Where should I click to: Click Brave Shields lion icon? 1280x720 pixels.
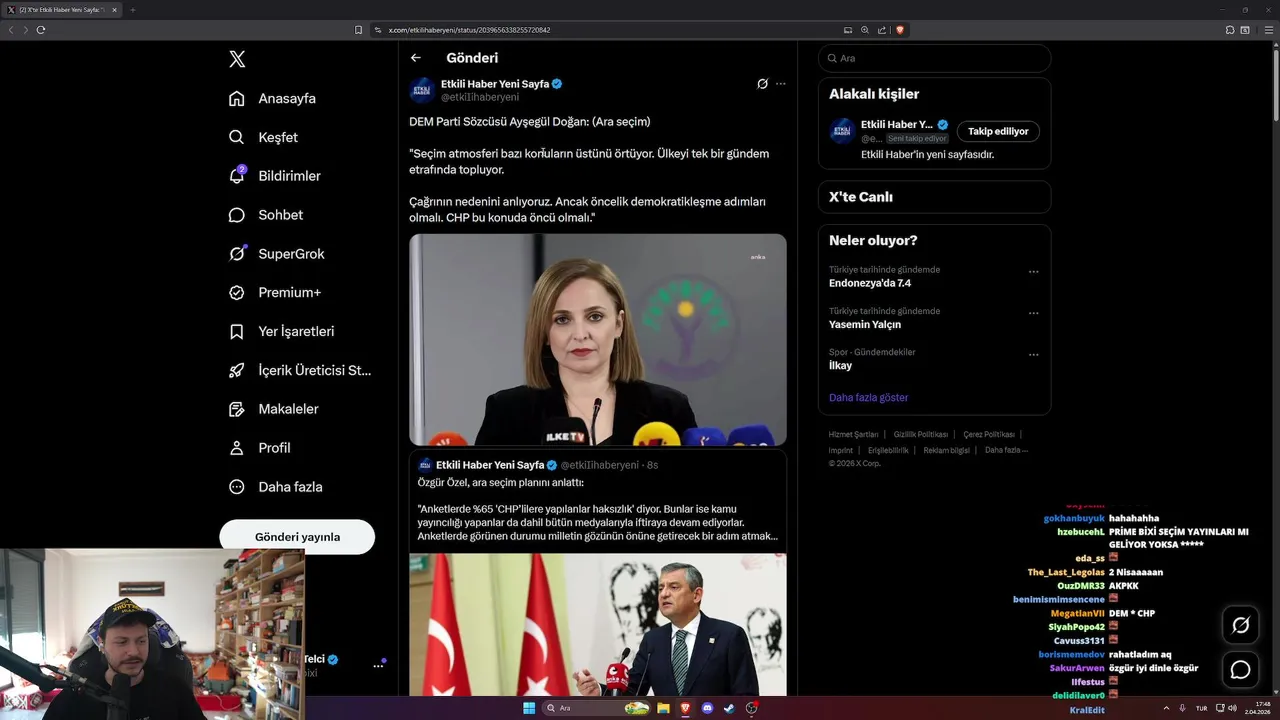point(900,30)
